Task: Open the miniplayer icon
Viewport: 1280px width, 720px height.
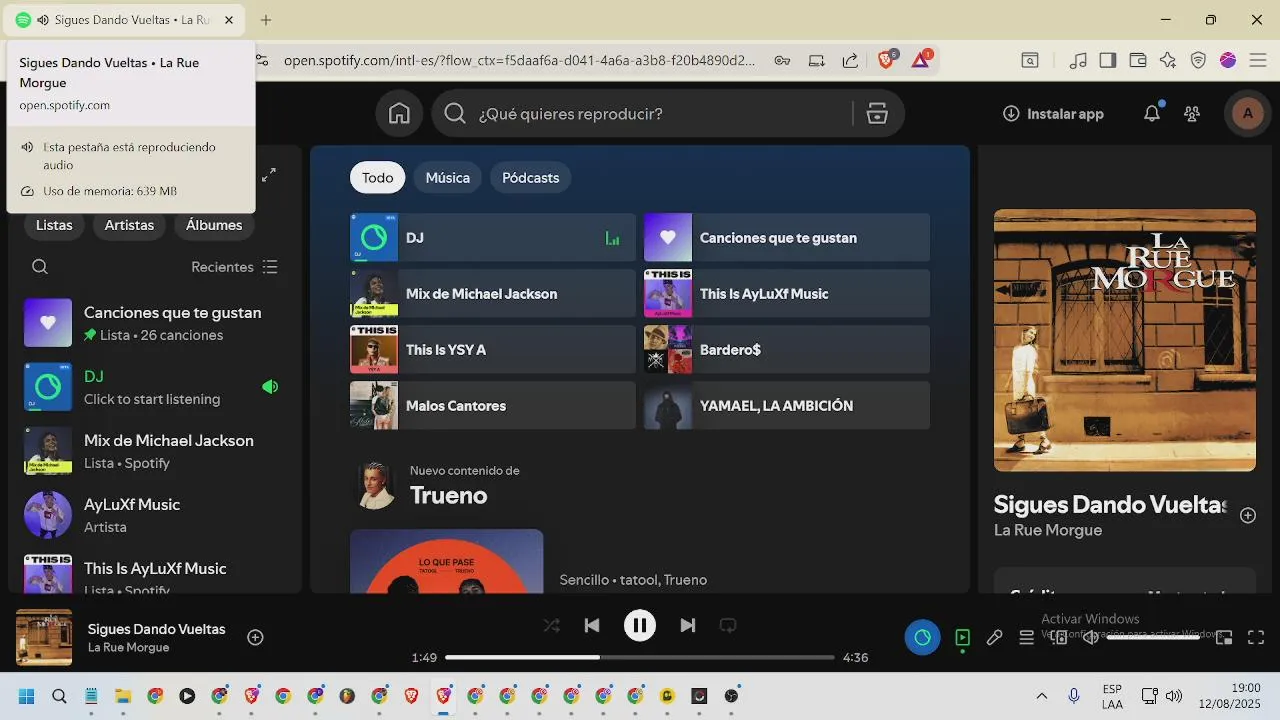Action: 1224,637
